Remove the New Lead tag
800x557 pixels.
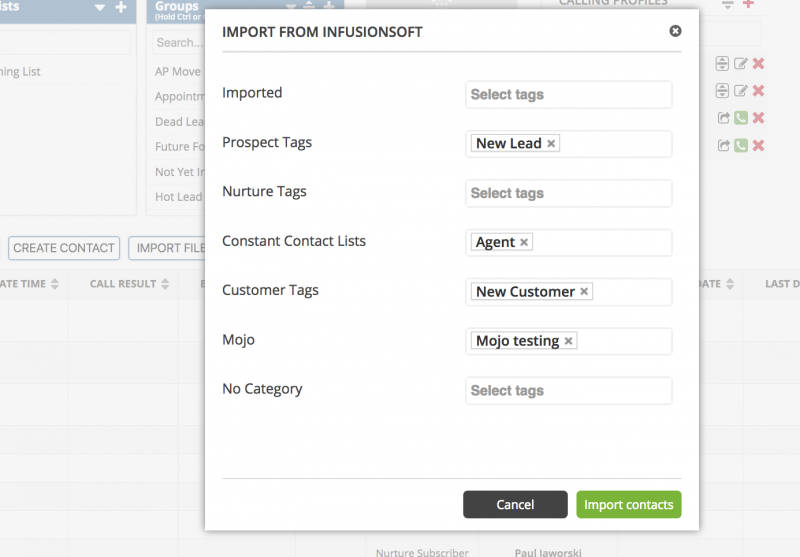(x=551, y=144)
